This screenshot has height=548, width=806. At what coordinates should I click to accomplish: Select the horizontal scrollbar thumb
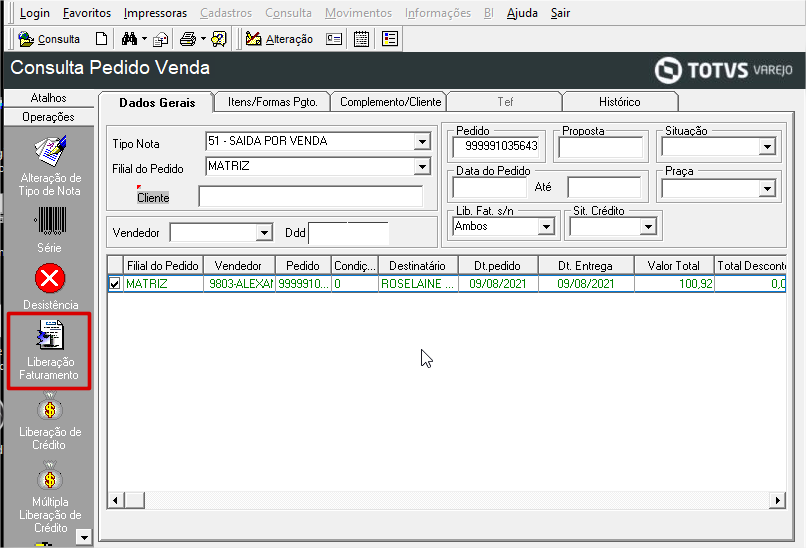pyautogui.click(x=134, y=500)
